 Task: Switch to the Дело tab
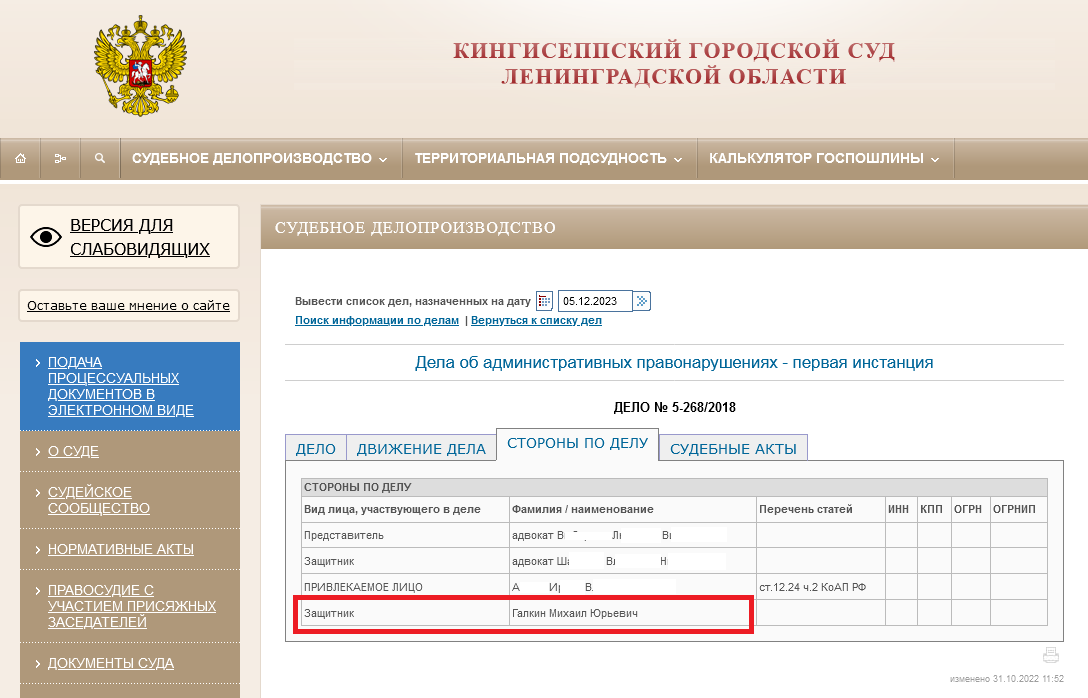pos(315,449)
